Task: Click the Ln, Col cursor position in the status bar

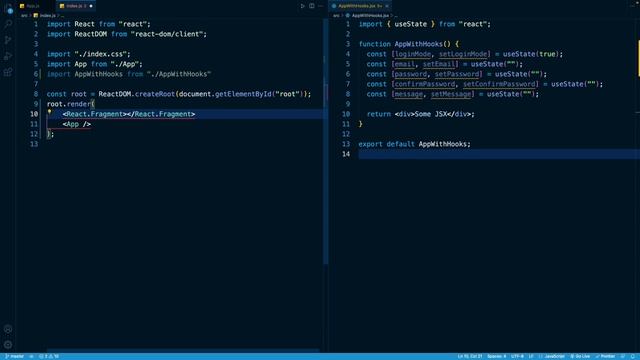Action: point(470,356)
